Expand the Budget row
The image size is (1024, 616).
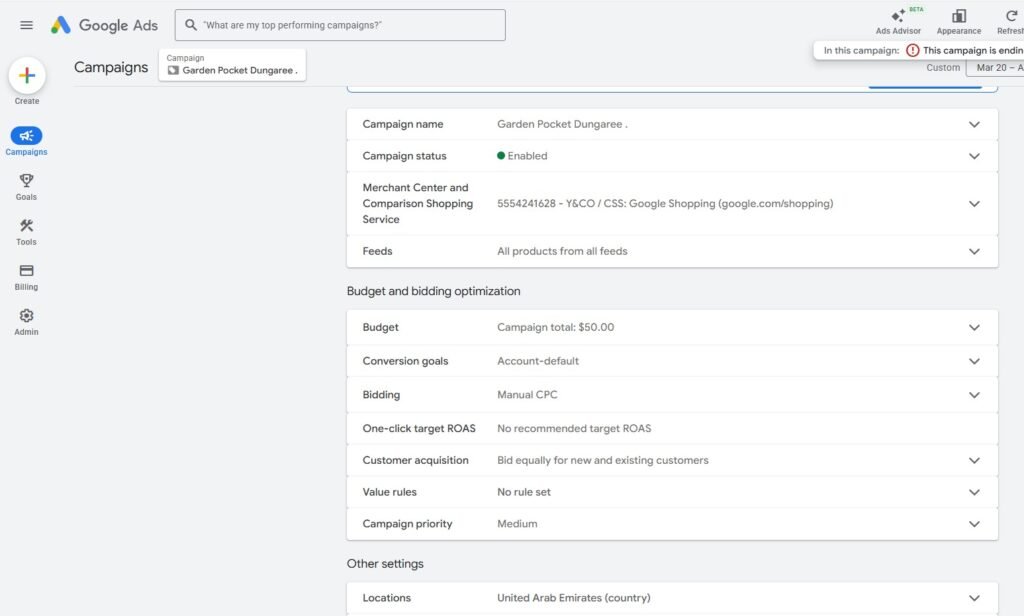[x=974, y=327]
